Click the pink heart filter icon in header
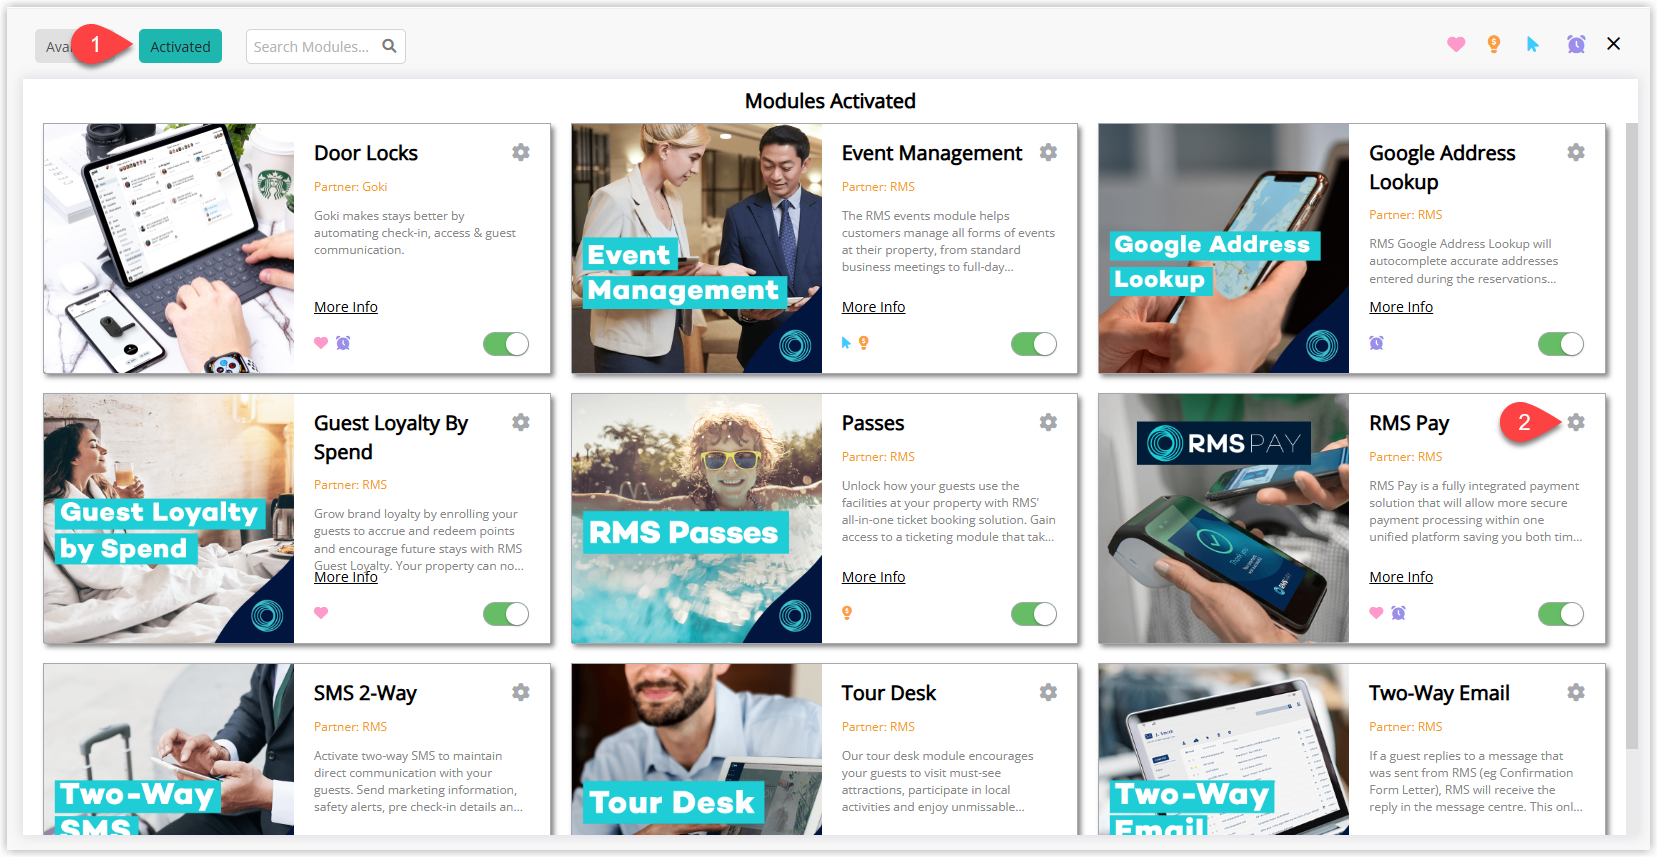The image size is (1658, 858). point(1456,44)
